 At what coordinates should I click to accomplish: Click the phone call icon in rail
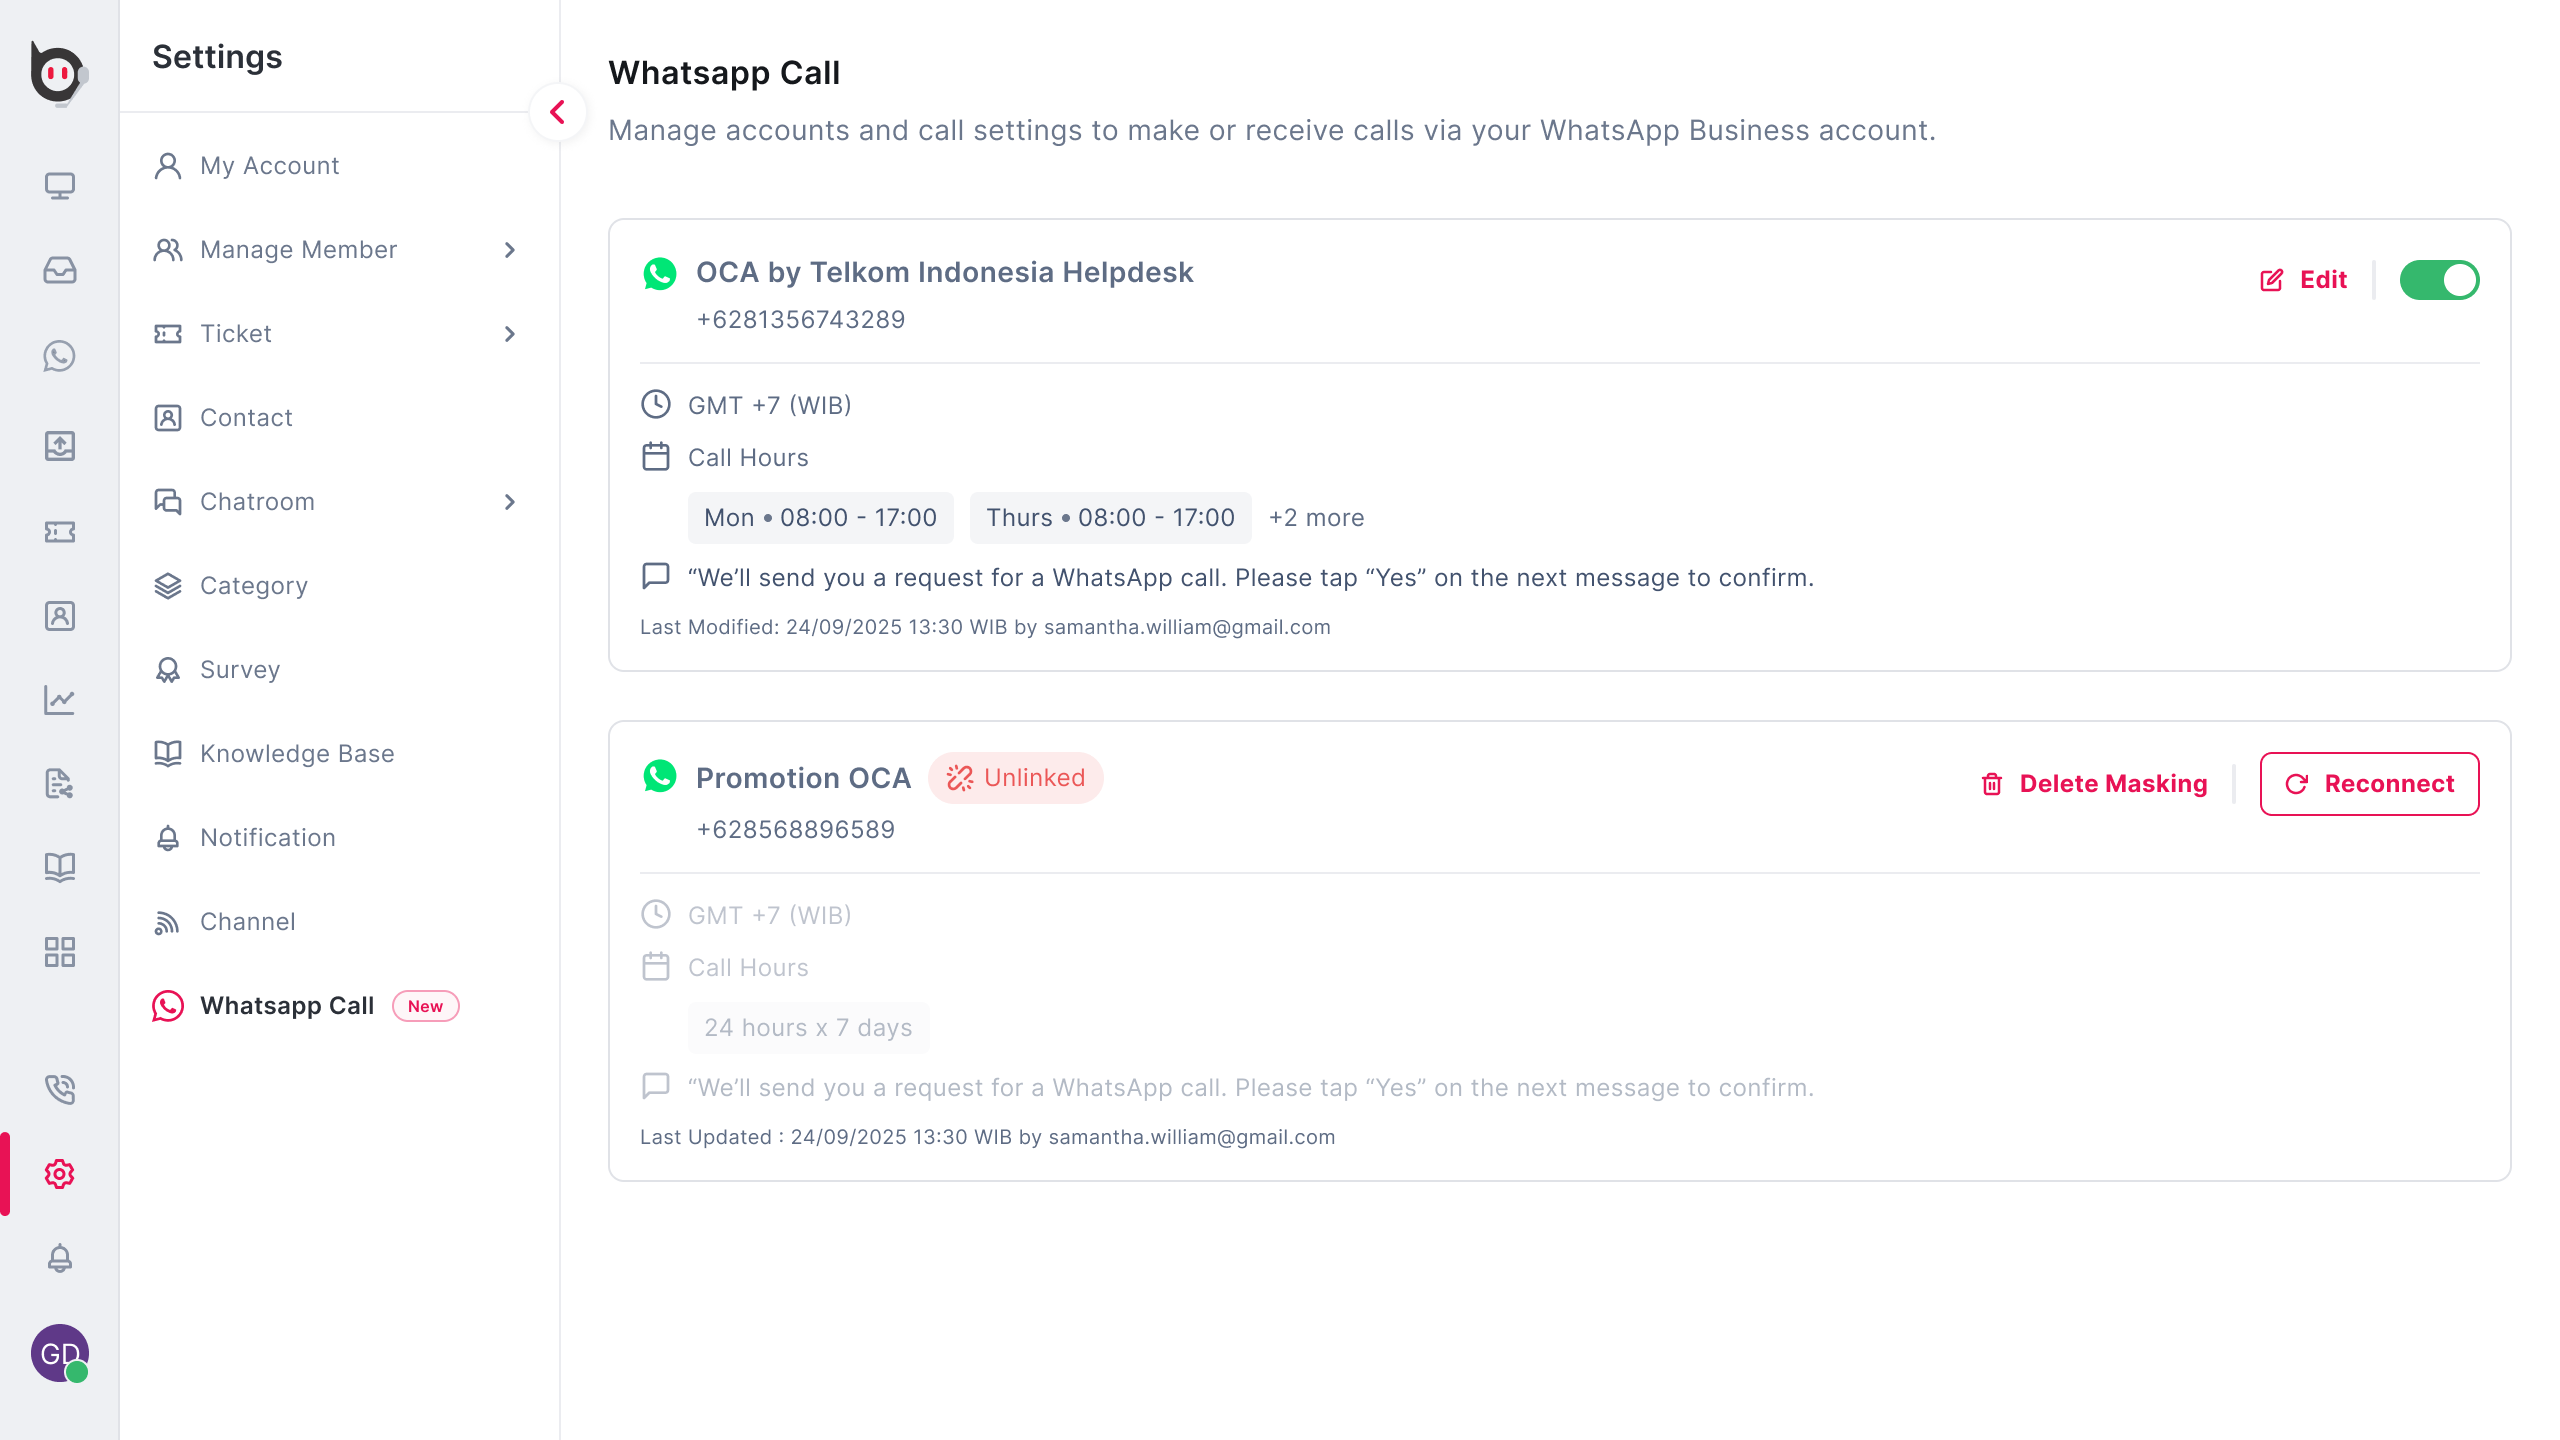tap(60, 1089)
